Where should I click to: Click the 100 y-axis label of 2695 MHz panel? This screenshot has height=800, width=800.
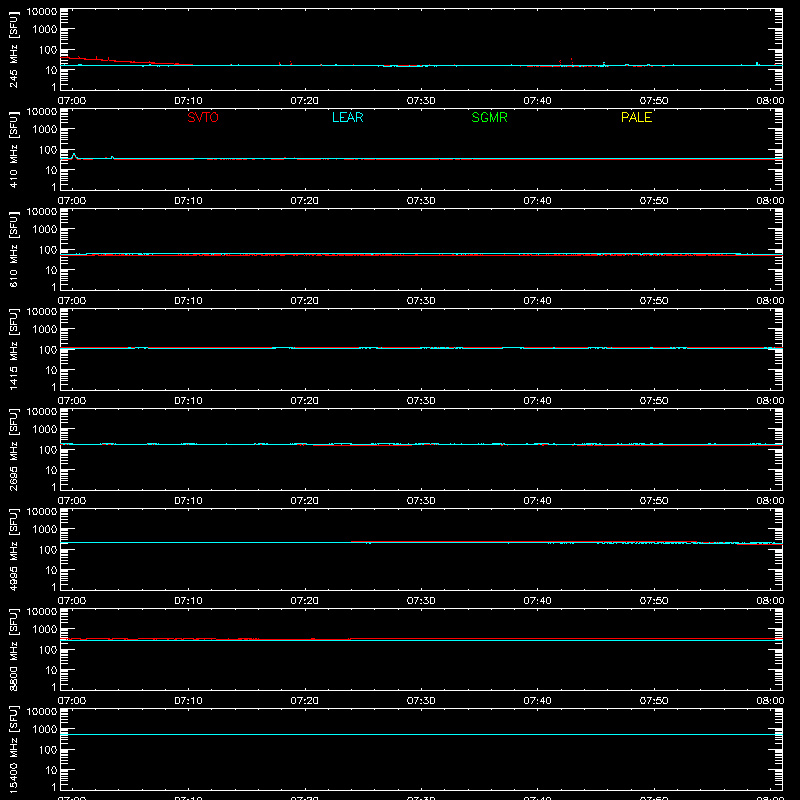click(x=48, y=450)
